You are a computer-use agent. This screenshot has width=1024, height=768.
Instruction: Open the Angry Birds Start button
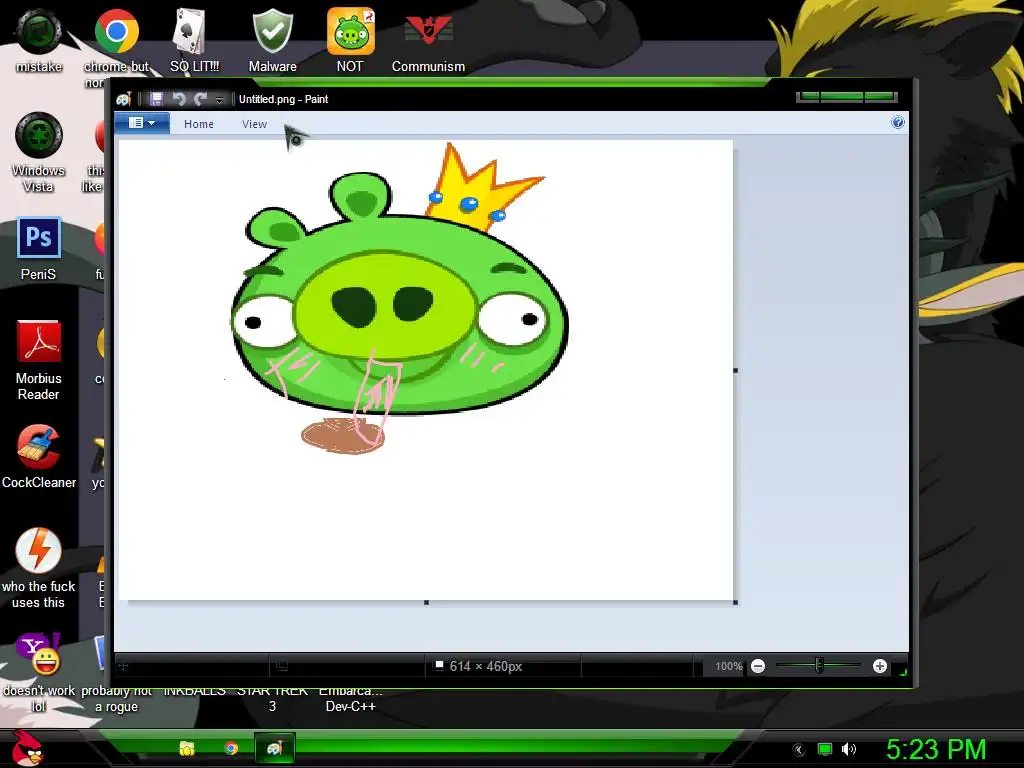29,748
